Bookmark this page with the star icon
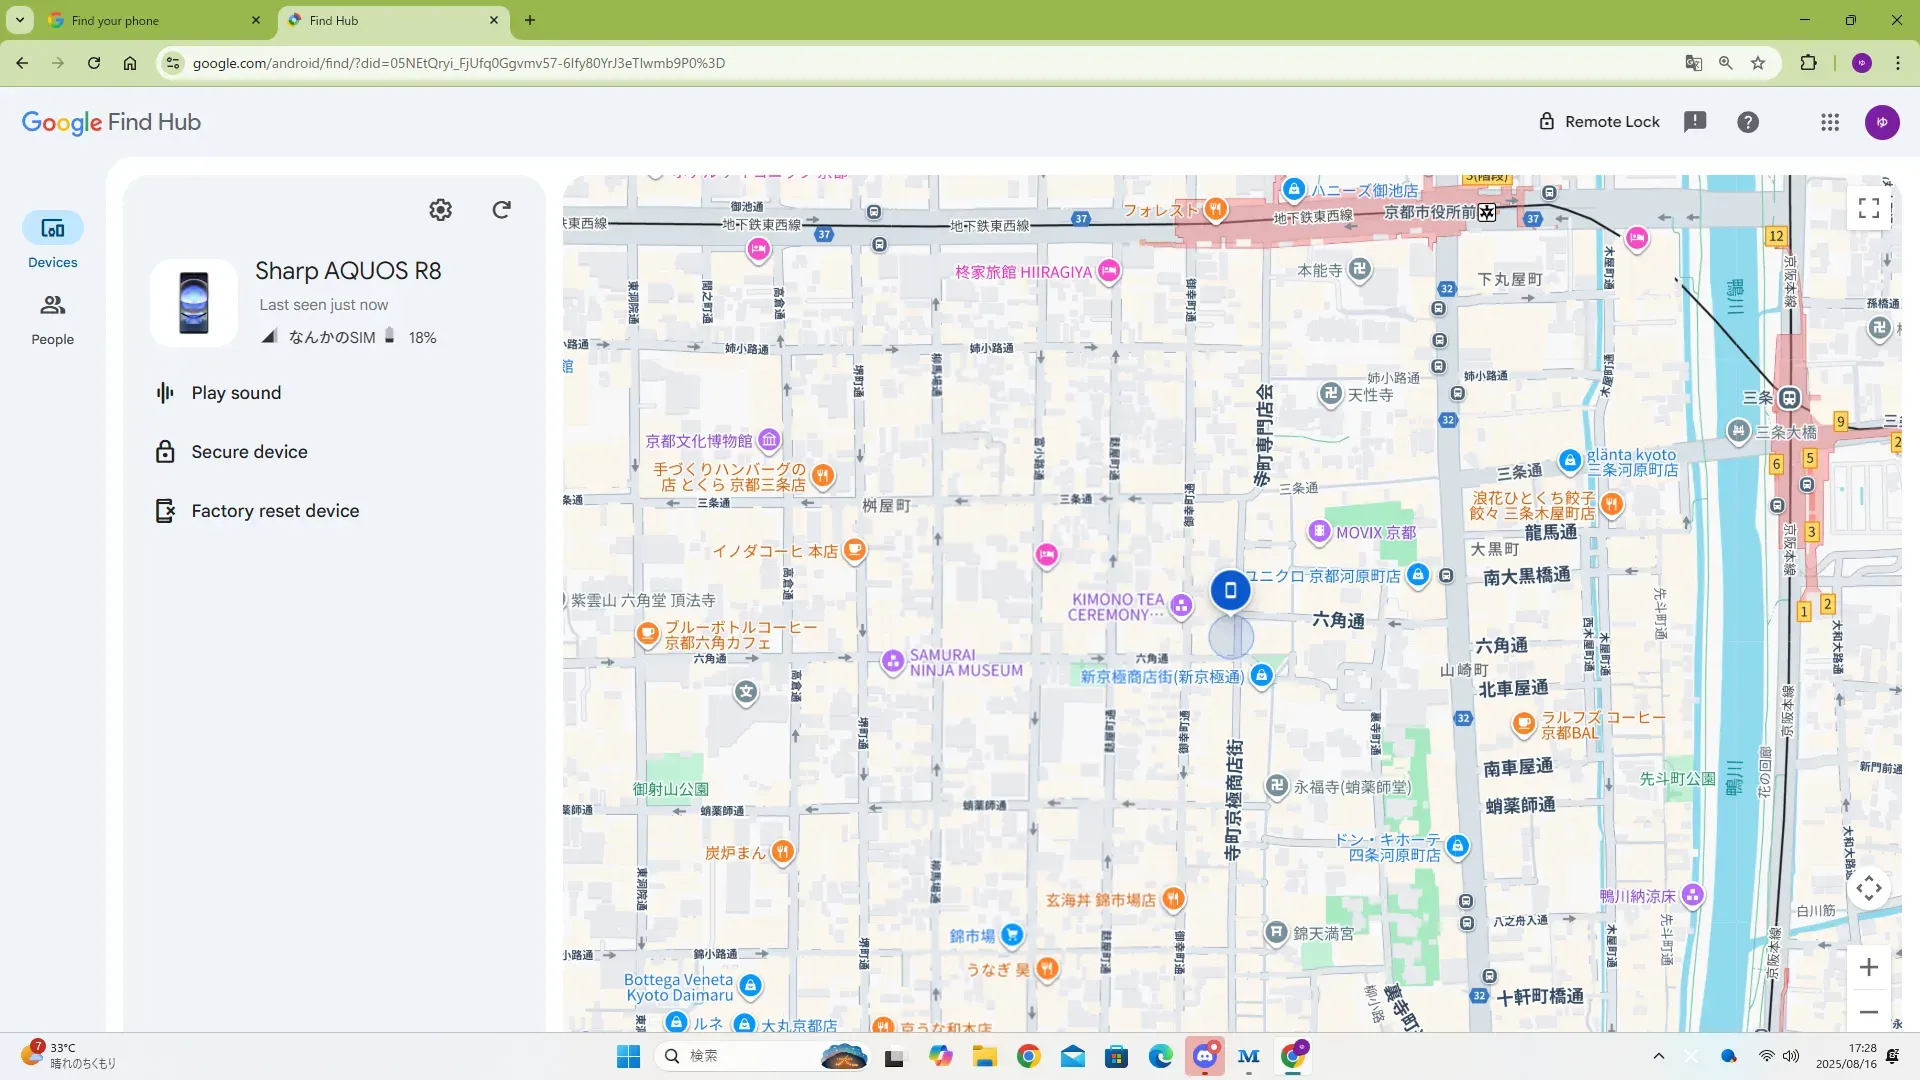Screen dimensions: 1920x1080 point(1758,63)
